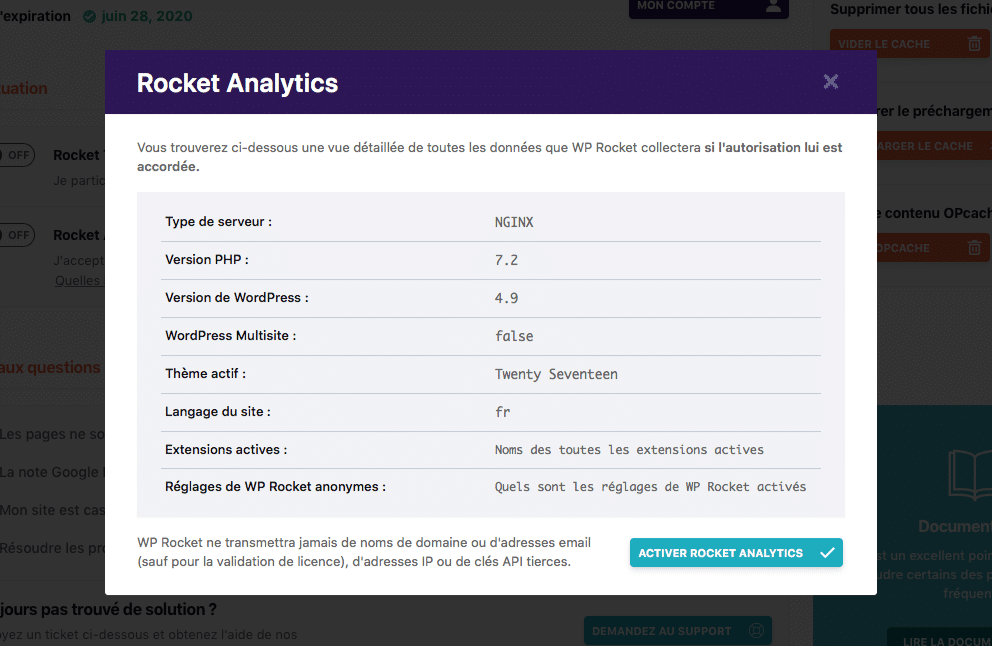This screenshot has width=992, height=646.
Task: Click the trash icon on the OPcache button
Action: click(x=973, y=248)
